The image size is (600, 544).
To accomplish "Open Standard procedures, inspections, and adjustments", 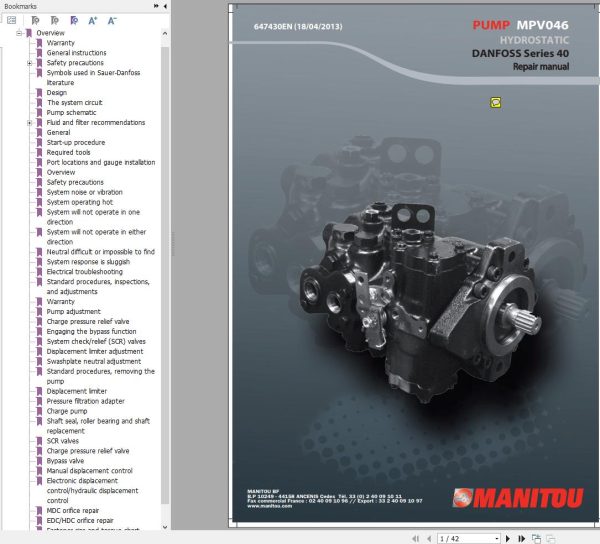I will click(98, 287).
